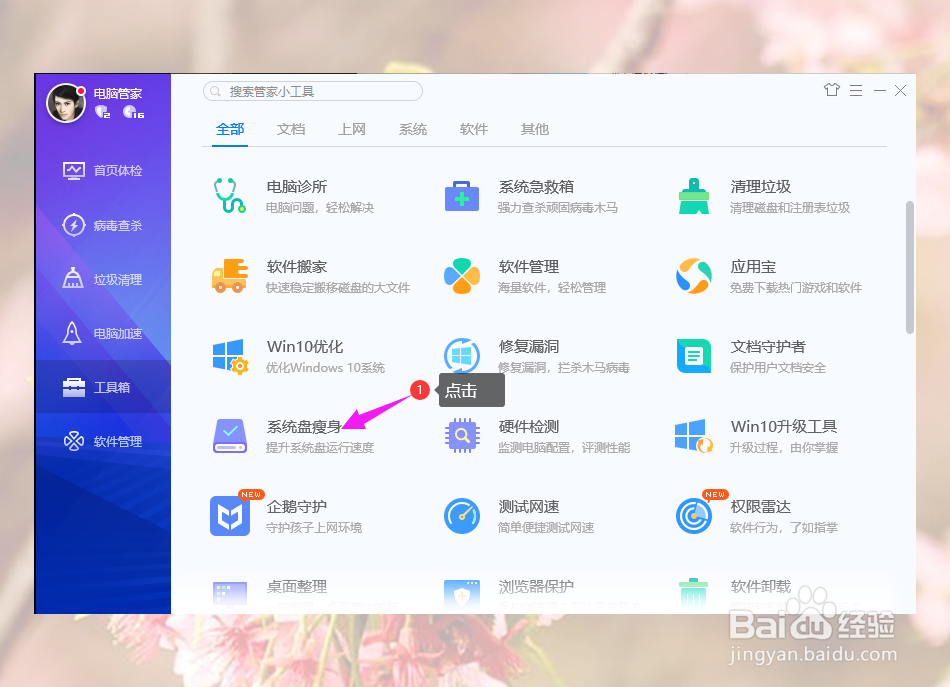Launch the 清理垃圾 broom icon
Viewport: 950px width, 687px height.
[x=694, y=196]
